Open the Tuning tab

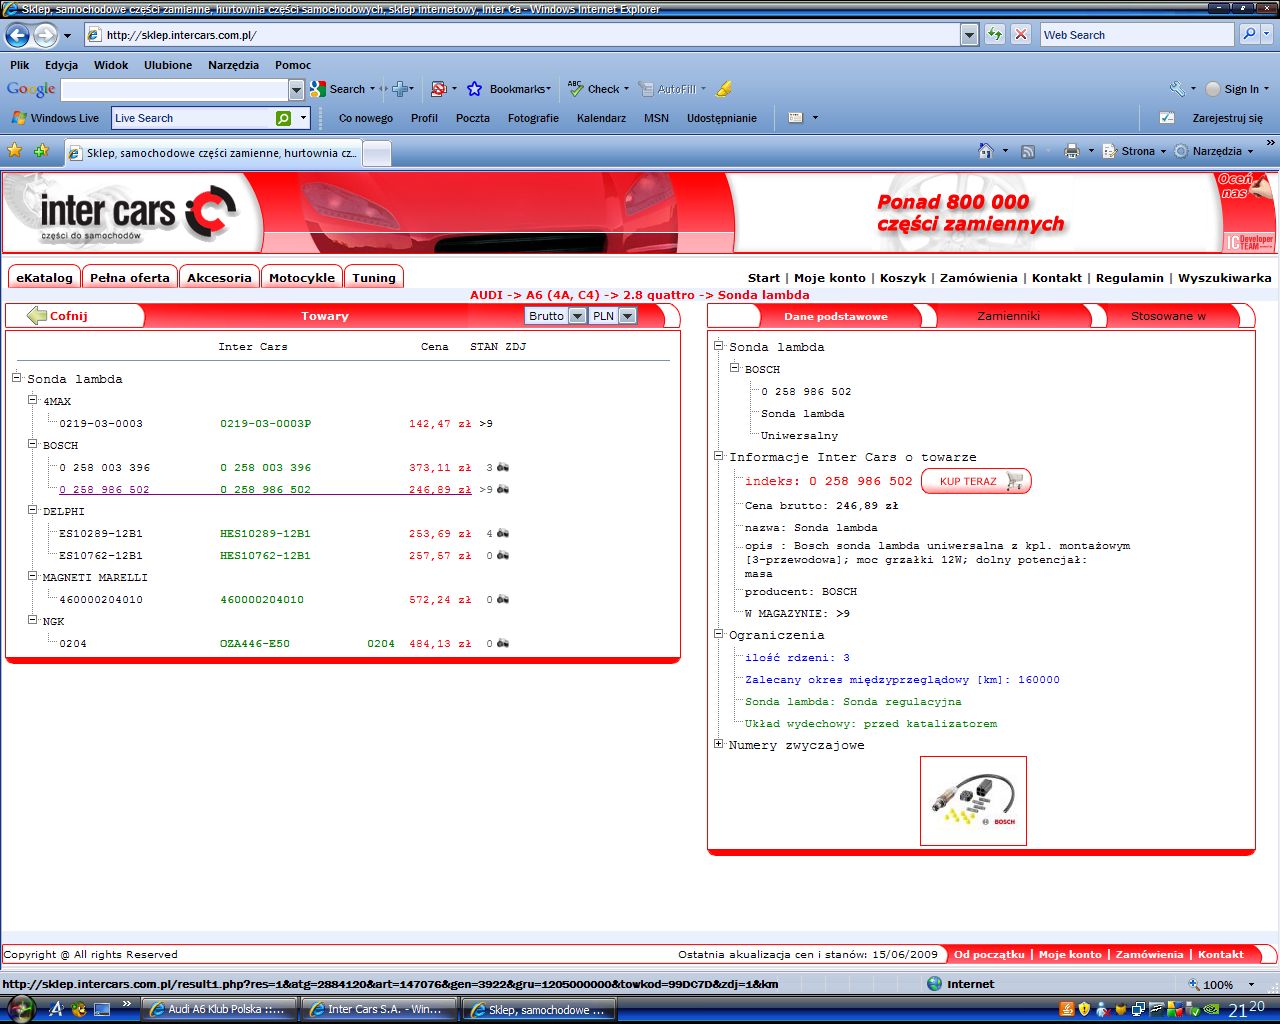pyautogui.click(x=374, y=278)
